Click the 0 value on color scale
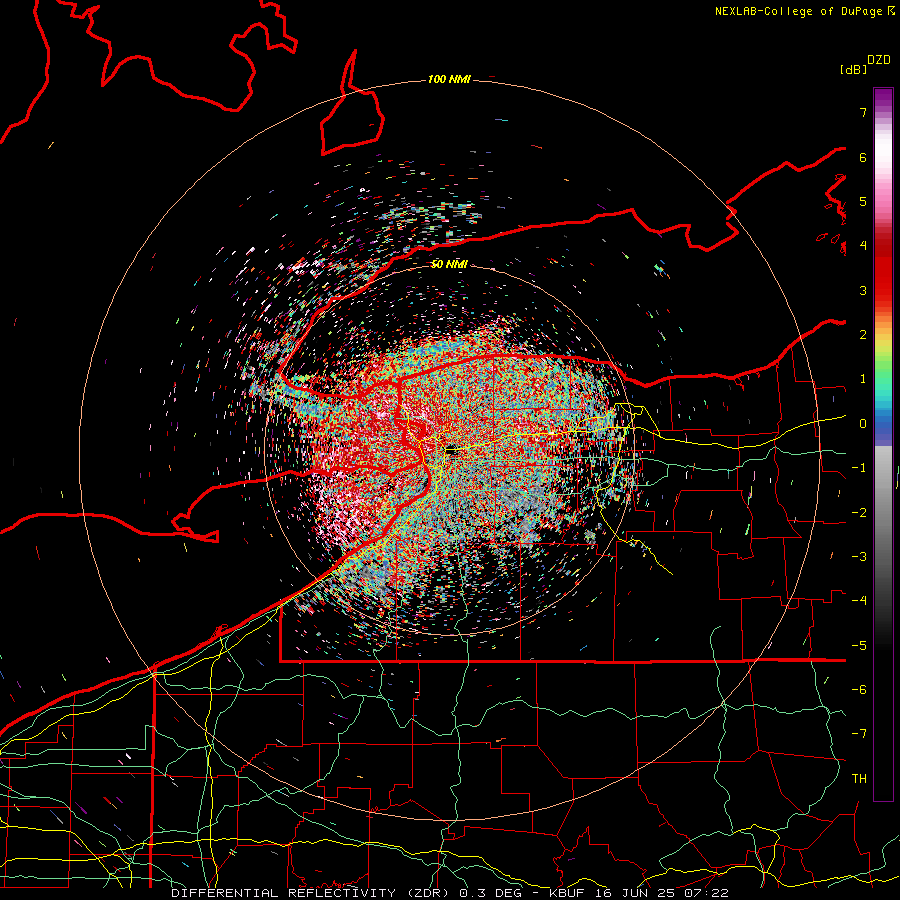The height and width of the screenshot is (900, 900). tap(863, 424)
